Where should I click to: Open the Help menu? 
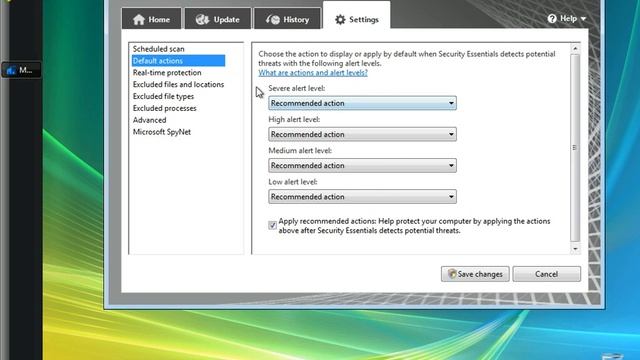click(x=567, y=18)
